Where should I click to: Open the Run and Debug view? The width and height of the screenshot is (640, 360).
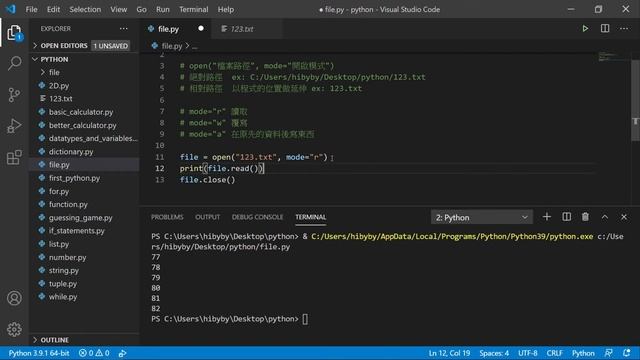tap(14, 126)
